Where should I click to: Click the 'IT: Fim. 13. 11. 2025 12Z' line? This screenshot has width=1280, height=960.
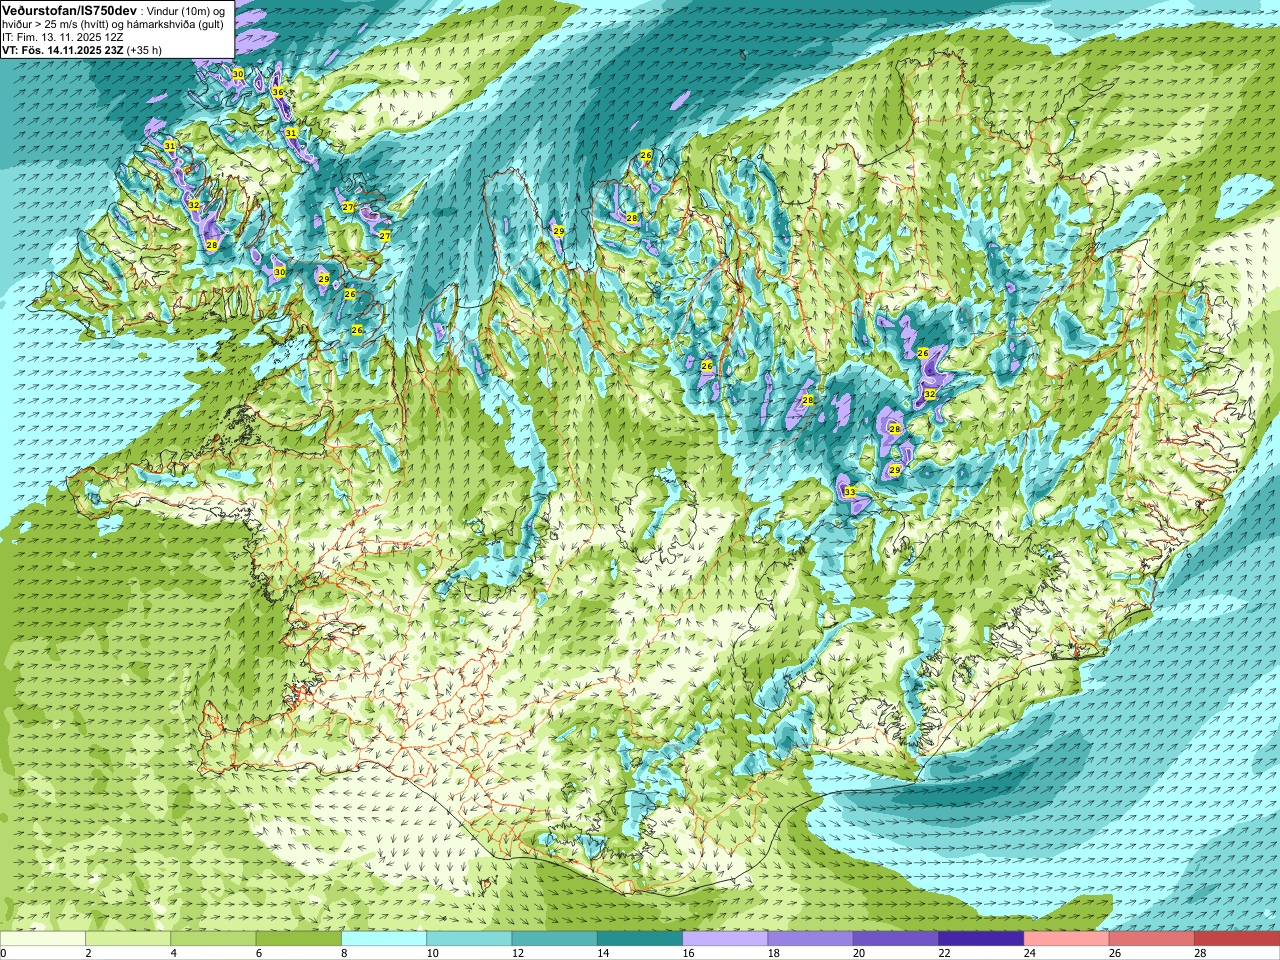click(x=63, y=37)
